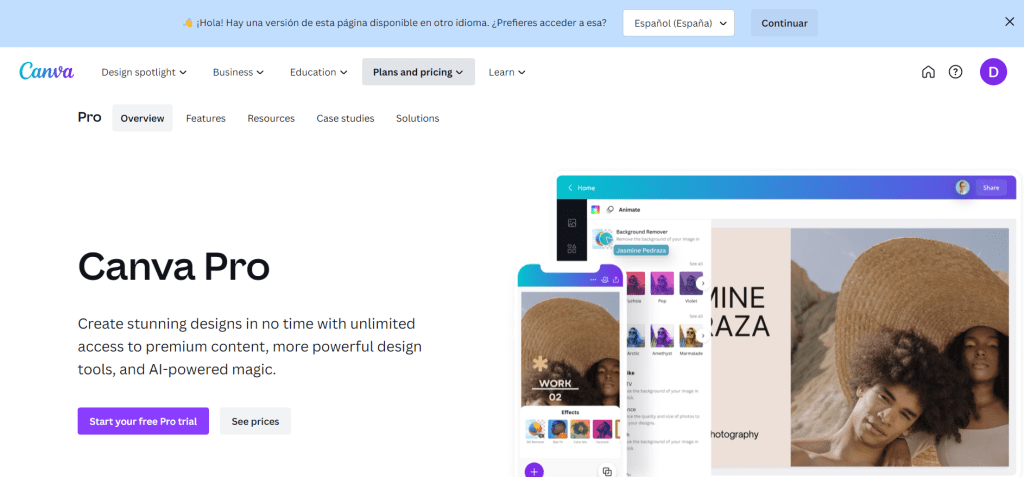Viewport: 1024px width, 477px height.
Task: Click purple plus button on phone mockup
Action: pyautogui.click(x=534, y=469)
